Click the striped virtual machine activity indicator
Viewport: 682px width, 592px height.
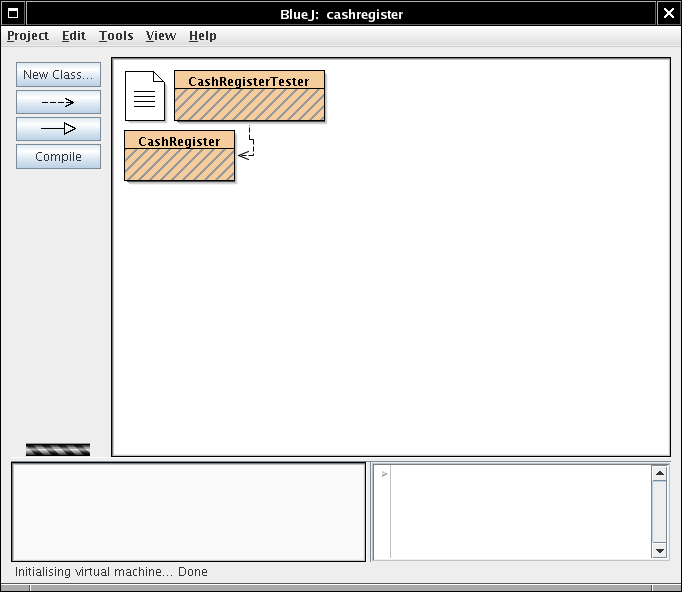click(x=58, y=449)
